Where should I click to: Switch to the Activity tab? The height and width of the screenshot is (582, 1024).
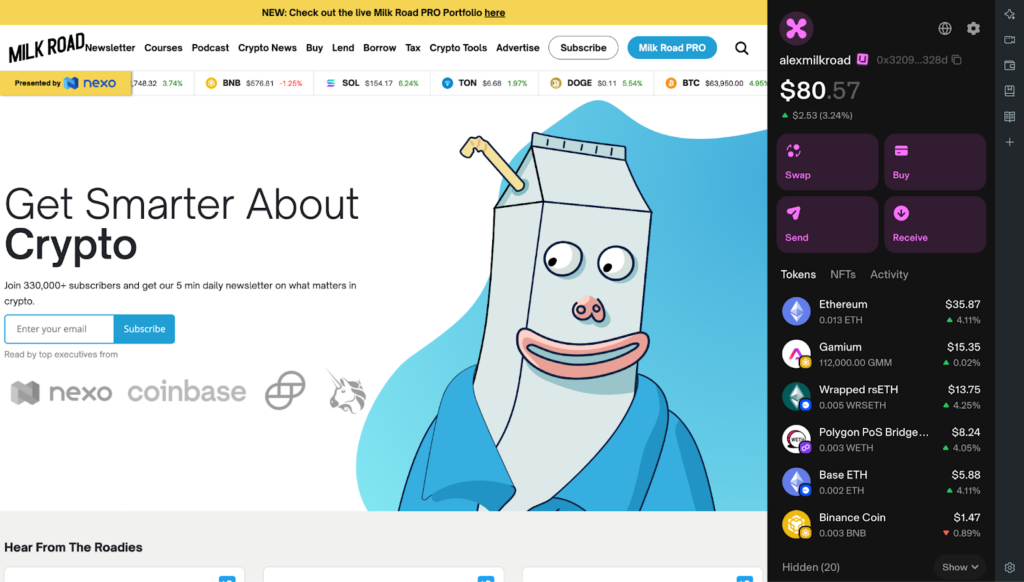click(x=889, y=274)
